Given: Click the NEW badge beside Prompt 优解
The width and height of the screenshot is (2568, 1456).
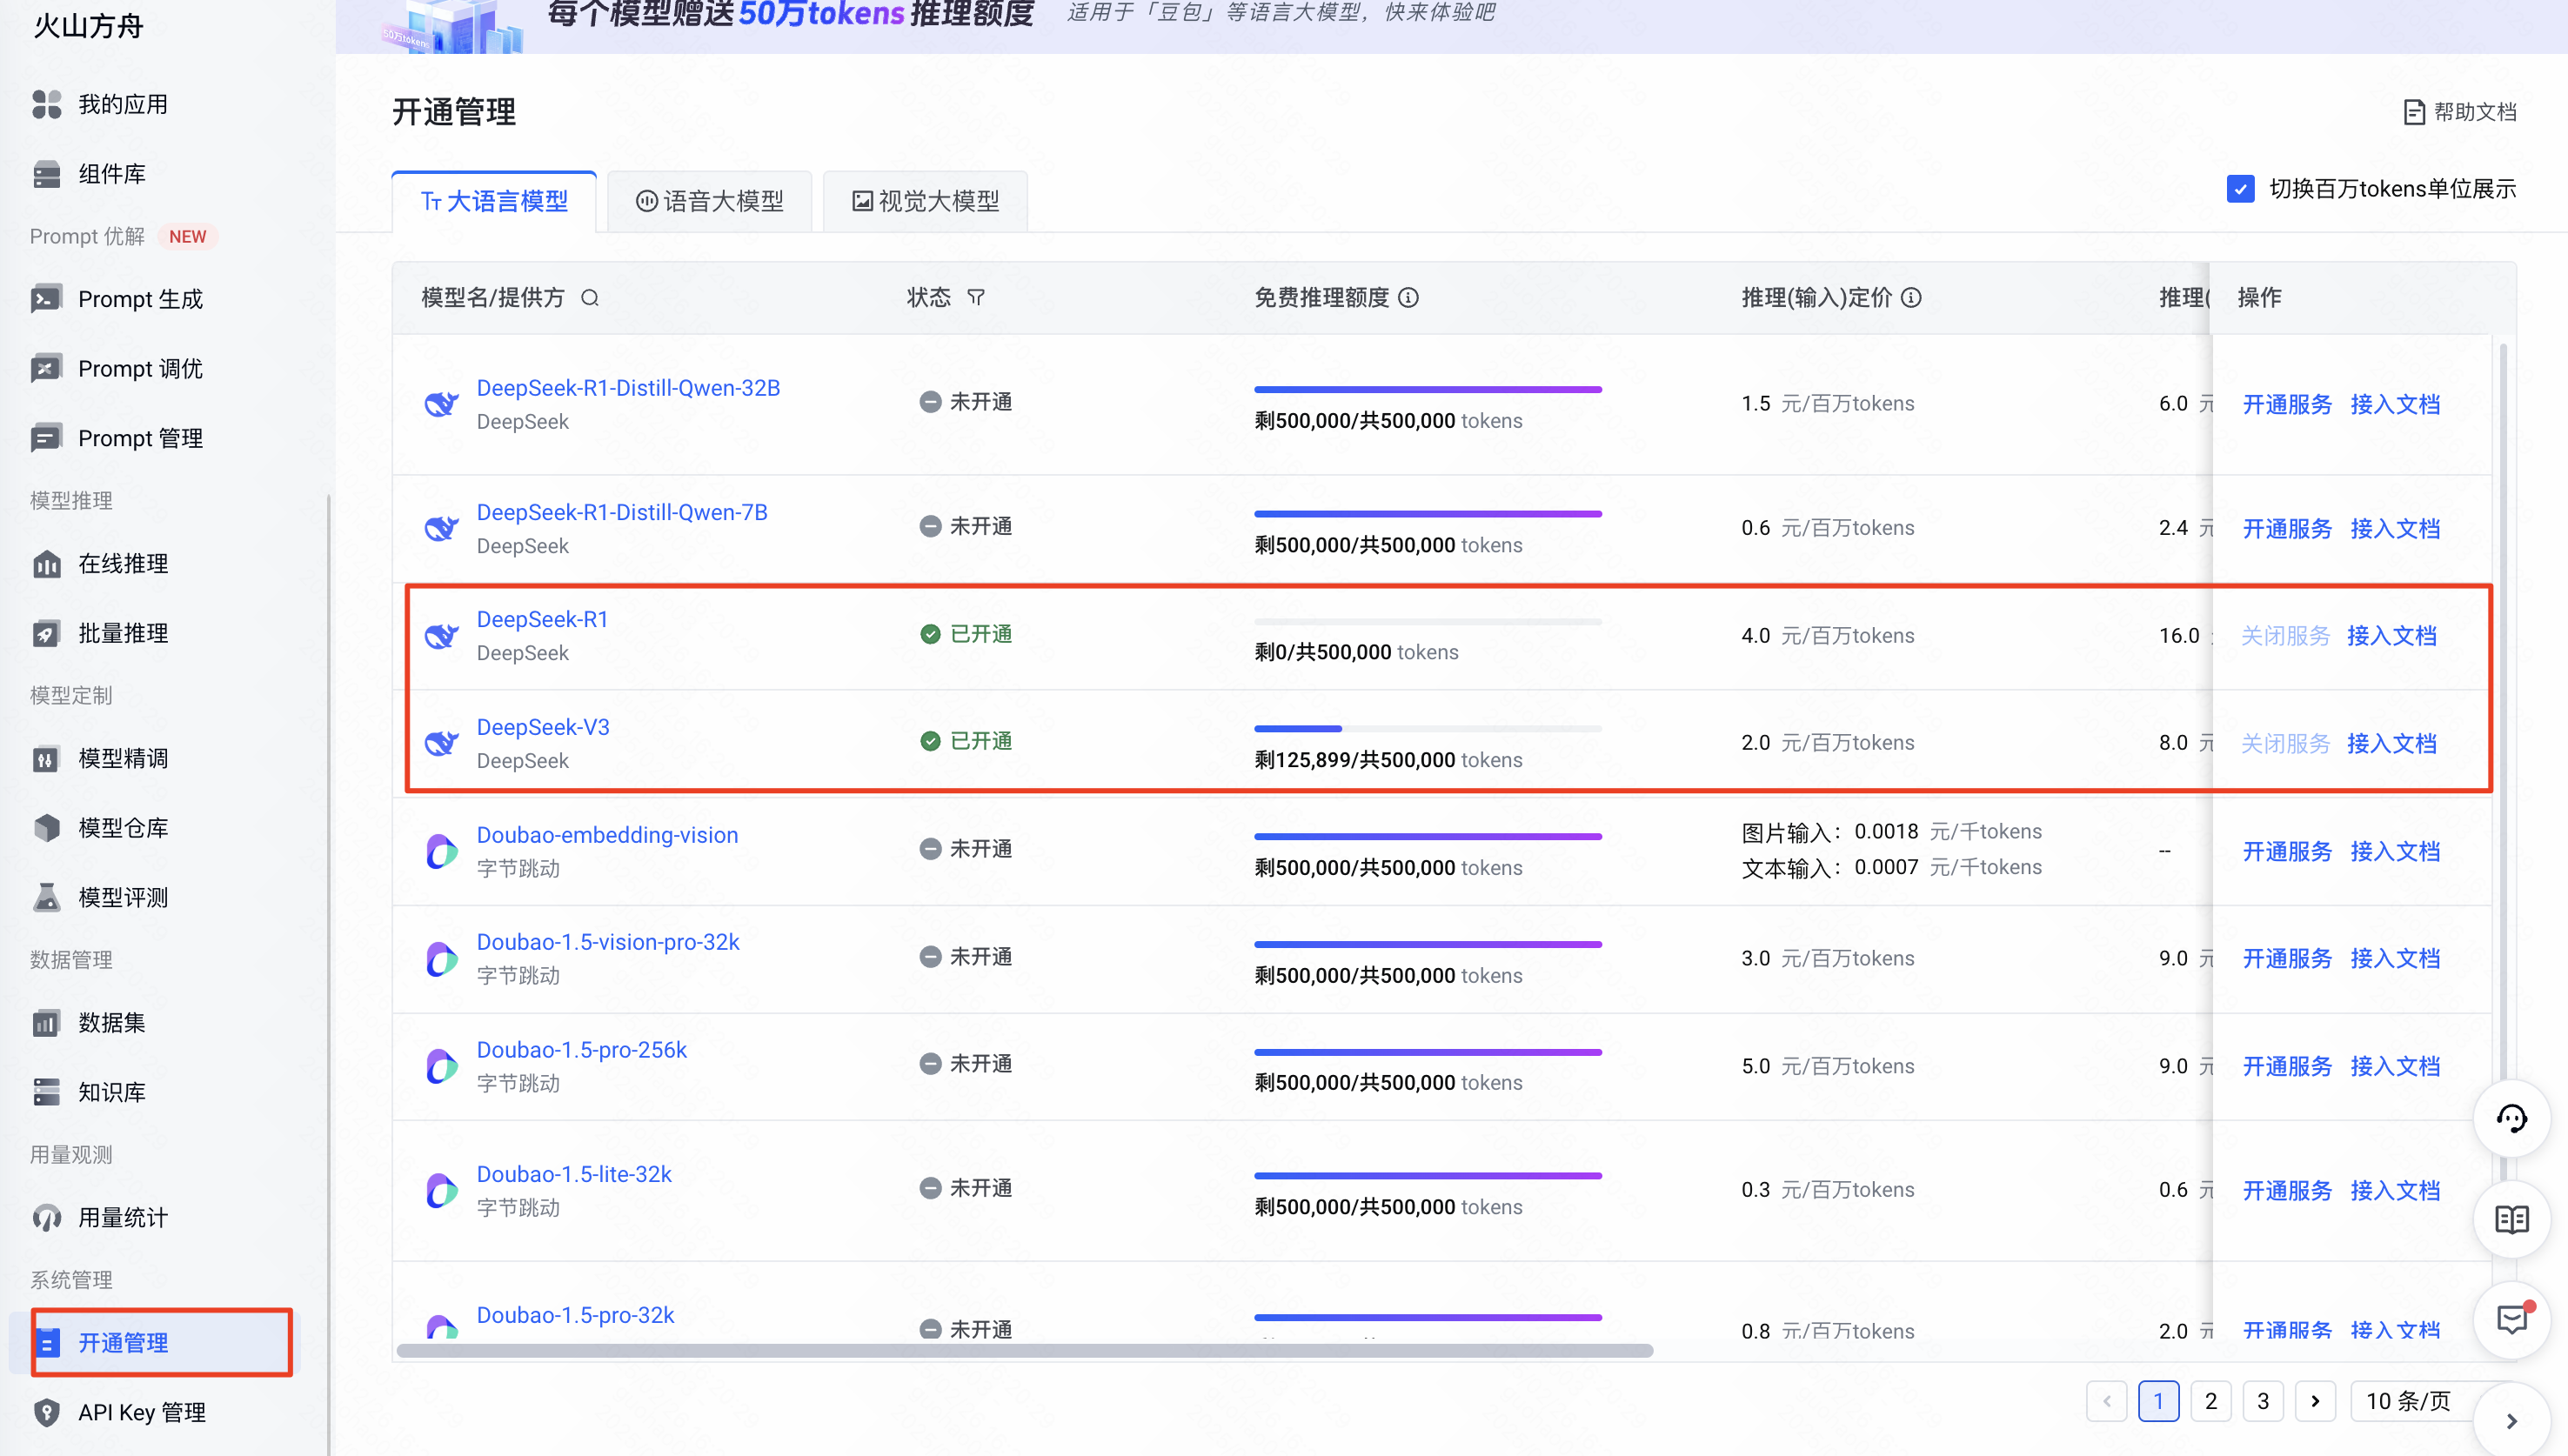Looking at the screenshot, I should point(187,237).
